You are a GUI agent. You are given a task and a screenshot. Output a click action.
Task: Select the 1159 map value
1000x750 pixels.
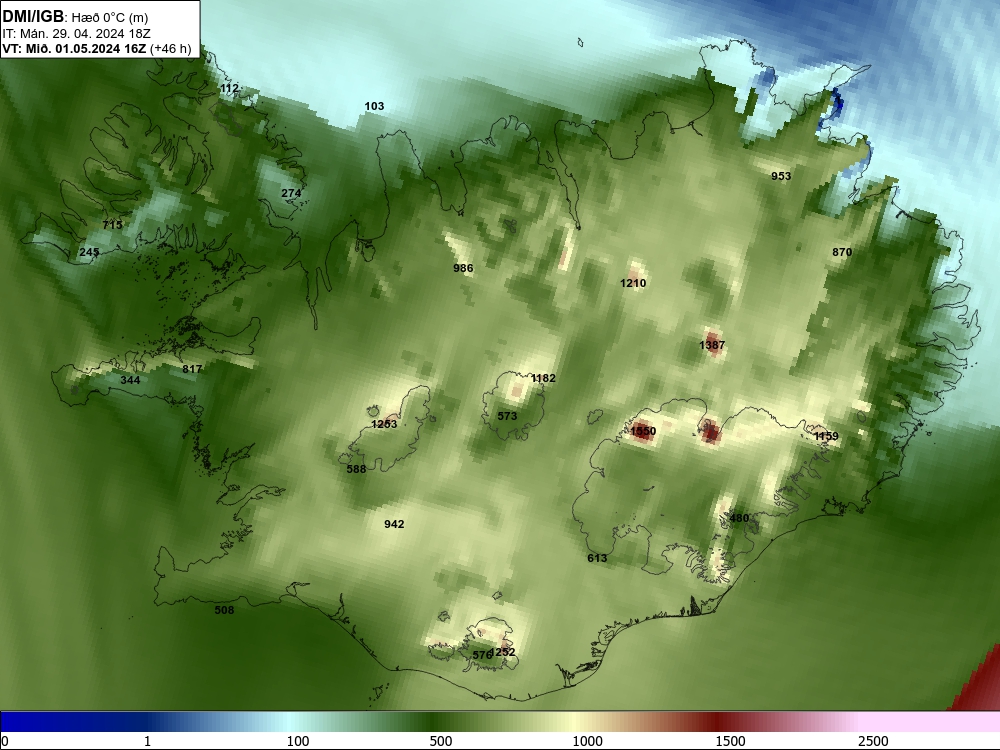click(827, 436)
